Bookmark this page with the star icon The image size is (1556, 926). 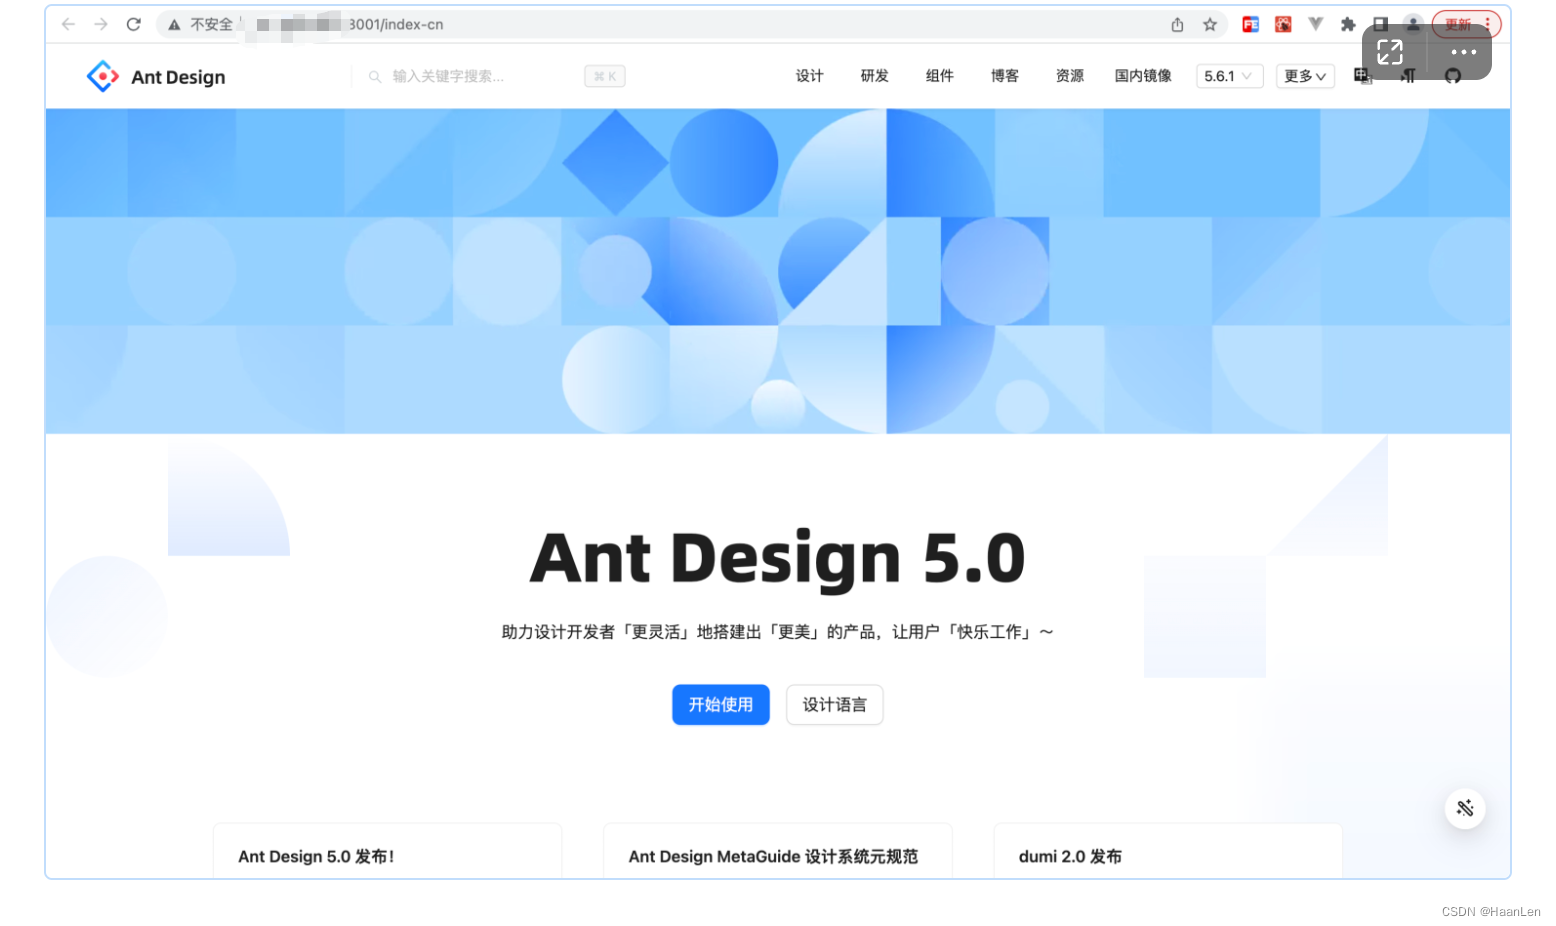click(1210, 25)
